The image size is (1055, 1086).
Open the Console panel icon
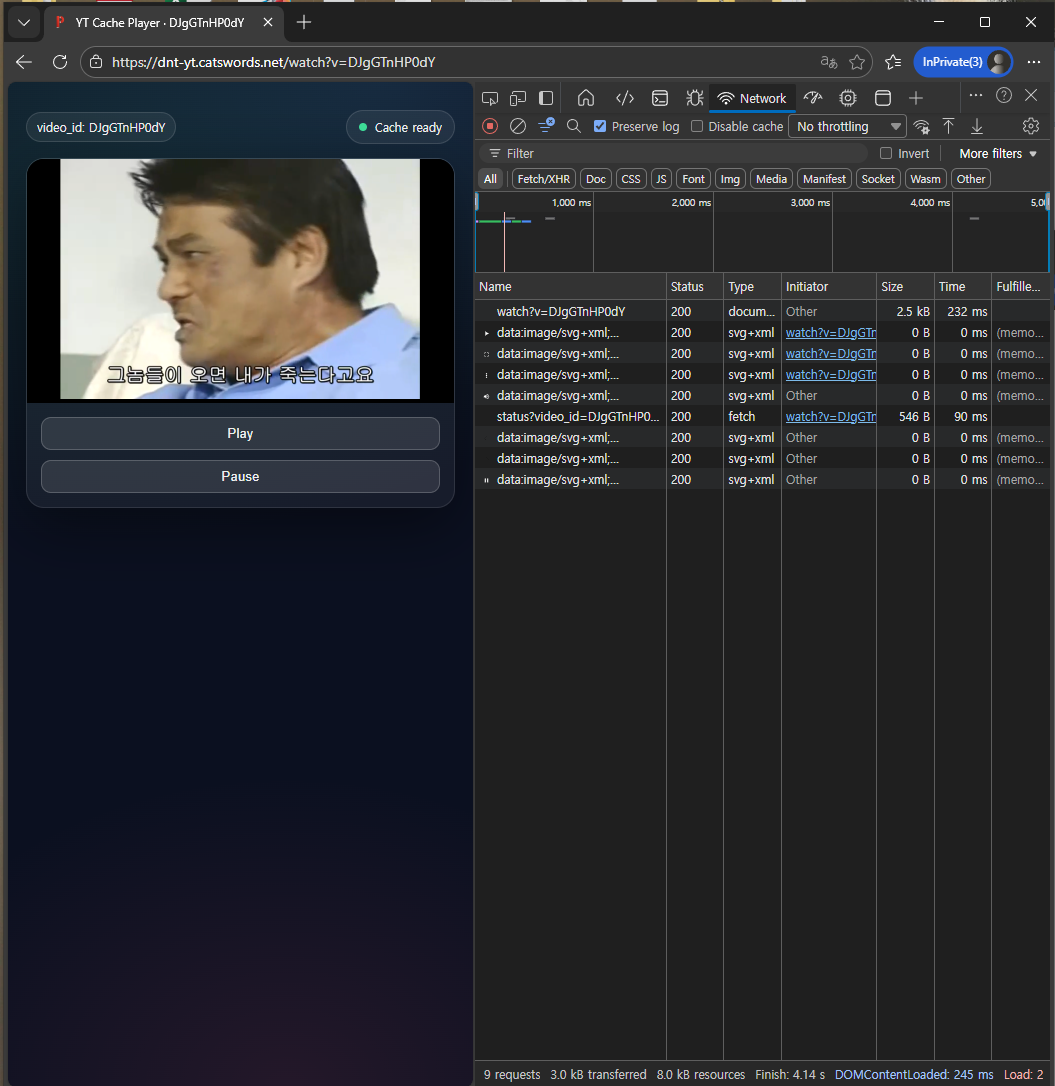coord(660,98)
